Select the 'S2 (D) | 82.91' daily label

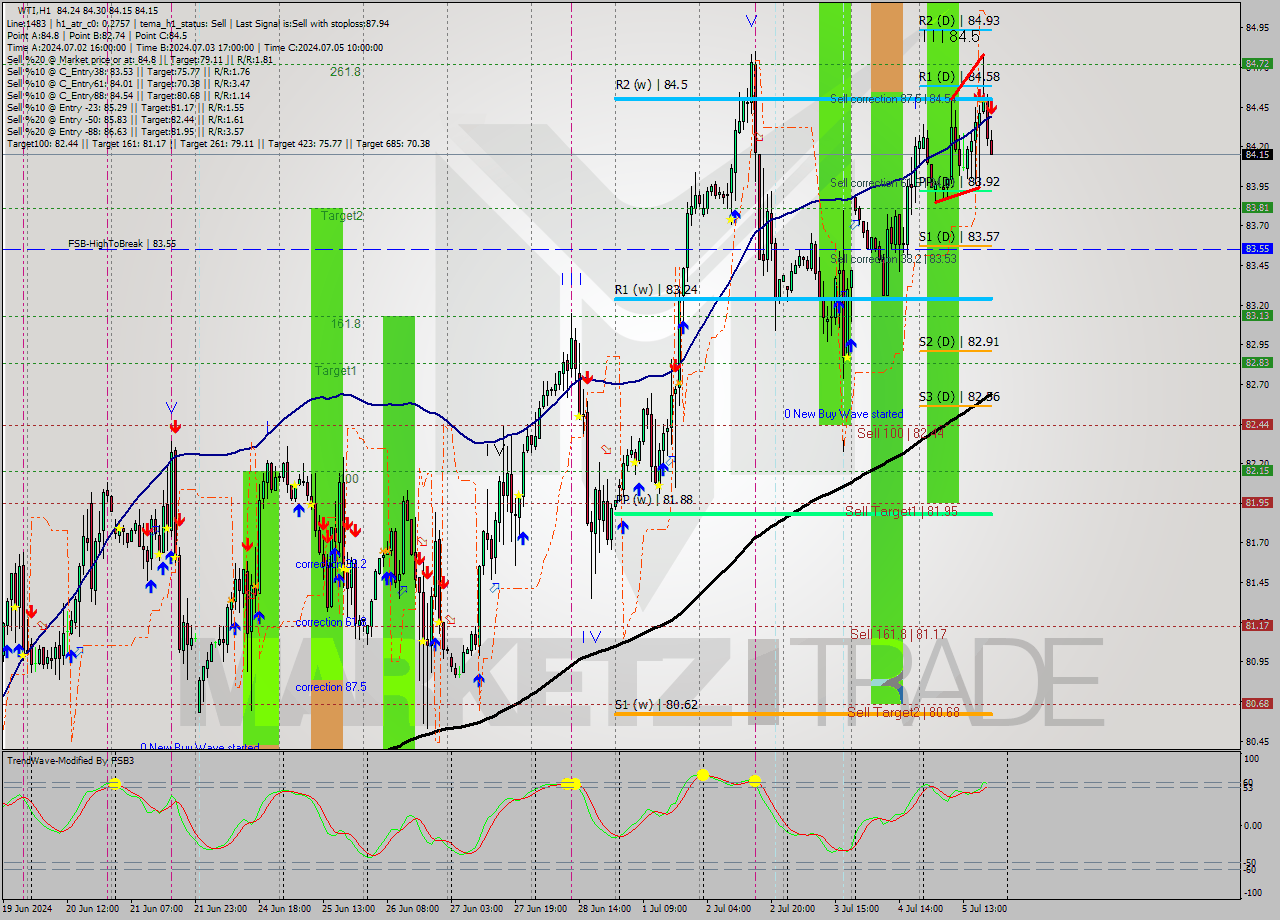tap(959, 342)
